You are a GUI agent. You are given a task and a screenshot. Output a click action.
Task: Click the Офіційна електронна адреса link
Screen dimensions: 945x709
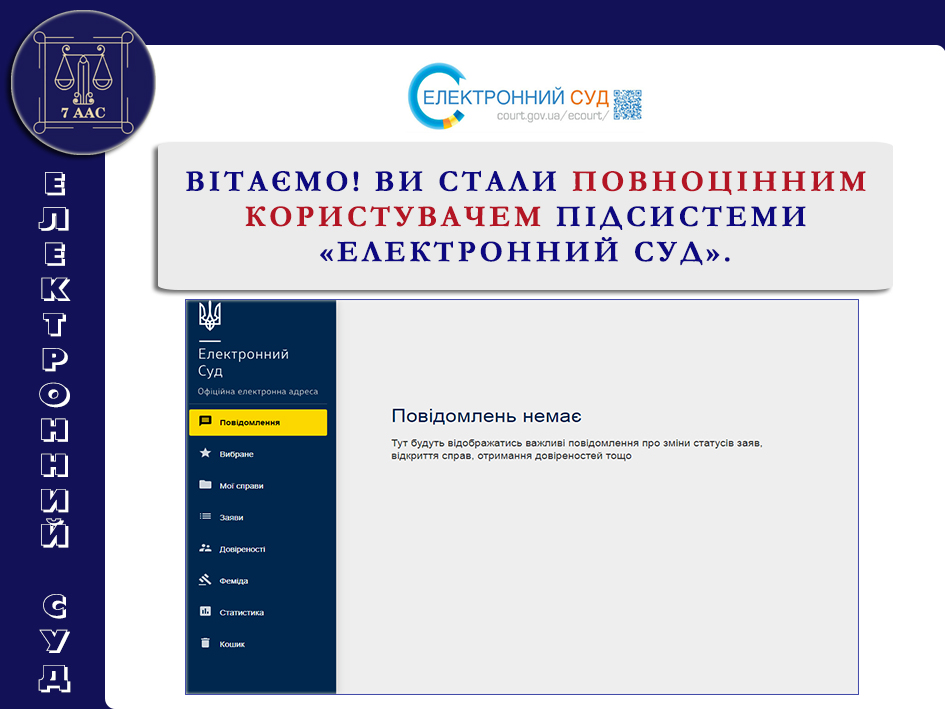pos(258,392)
